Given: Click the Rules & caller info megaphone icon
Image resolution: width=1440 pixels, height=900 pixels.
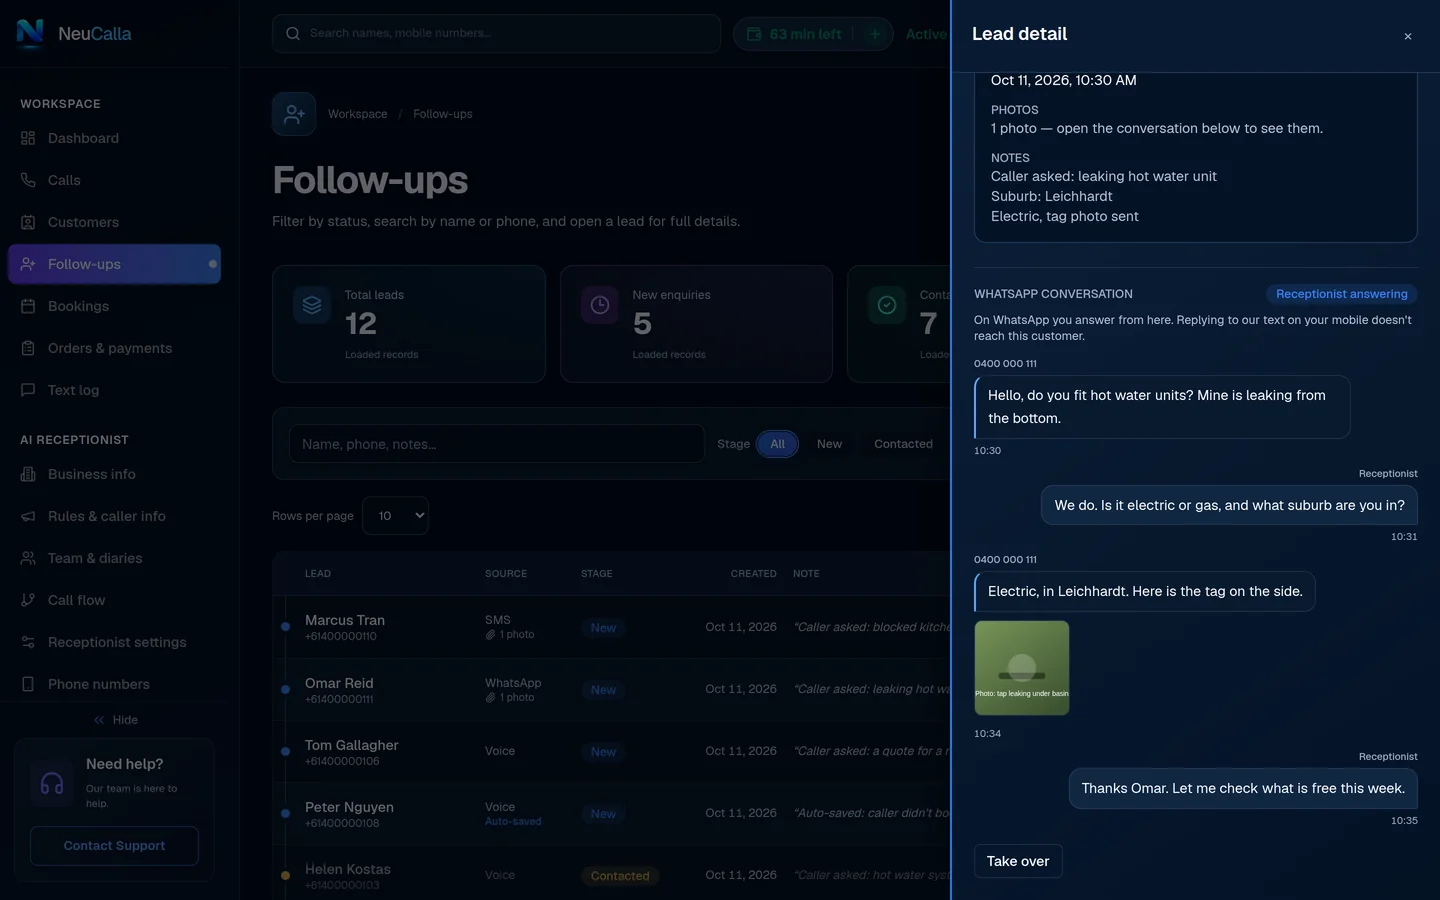Looking at the screenshot, I should (28, 516).
